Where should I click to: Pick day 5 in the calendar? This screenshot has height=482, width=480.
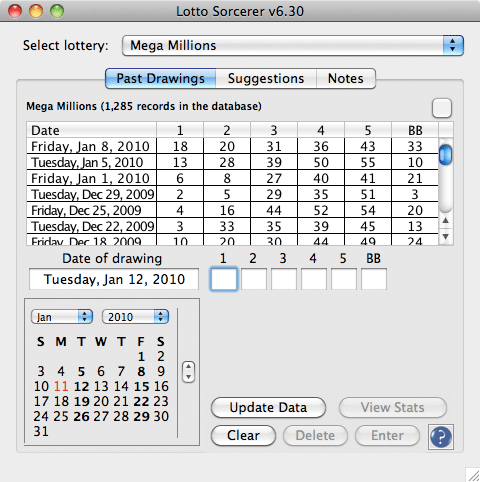(x=81, y=372)
